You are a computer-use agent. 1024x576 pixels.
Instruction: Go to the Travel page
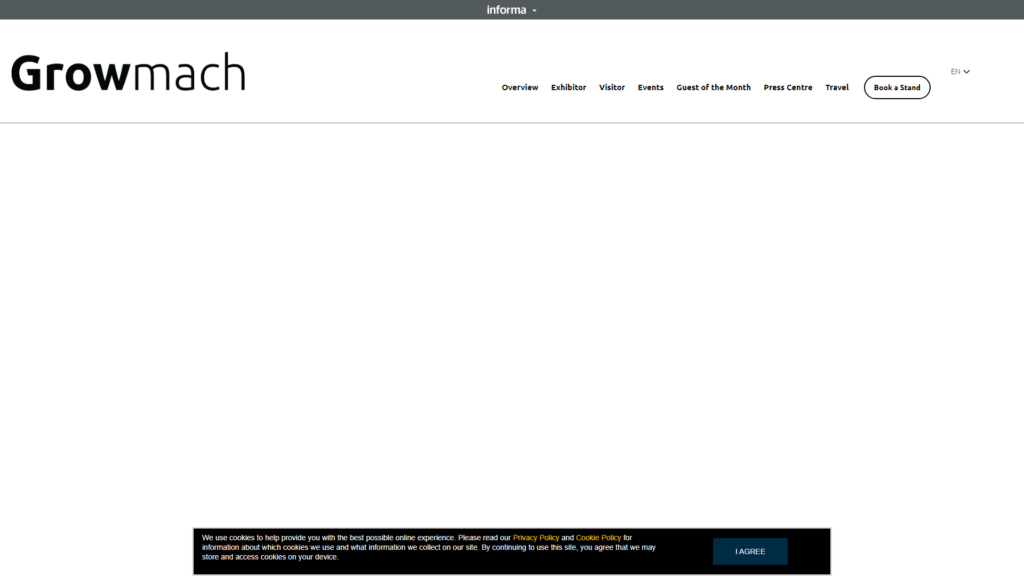click(837, 88)
